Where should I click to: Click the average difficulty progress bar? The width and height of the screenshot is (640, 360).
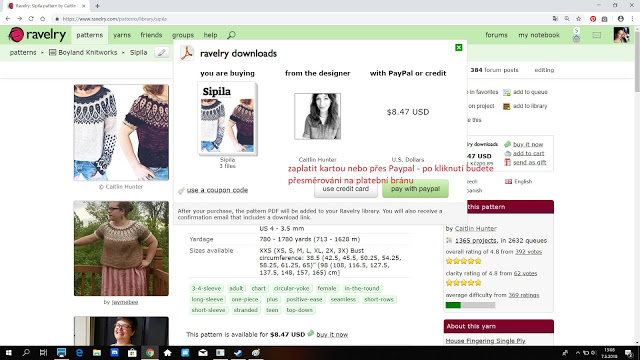tap(470, 305)
